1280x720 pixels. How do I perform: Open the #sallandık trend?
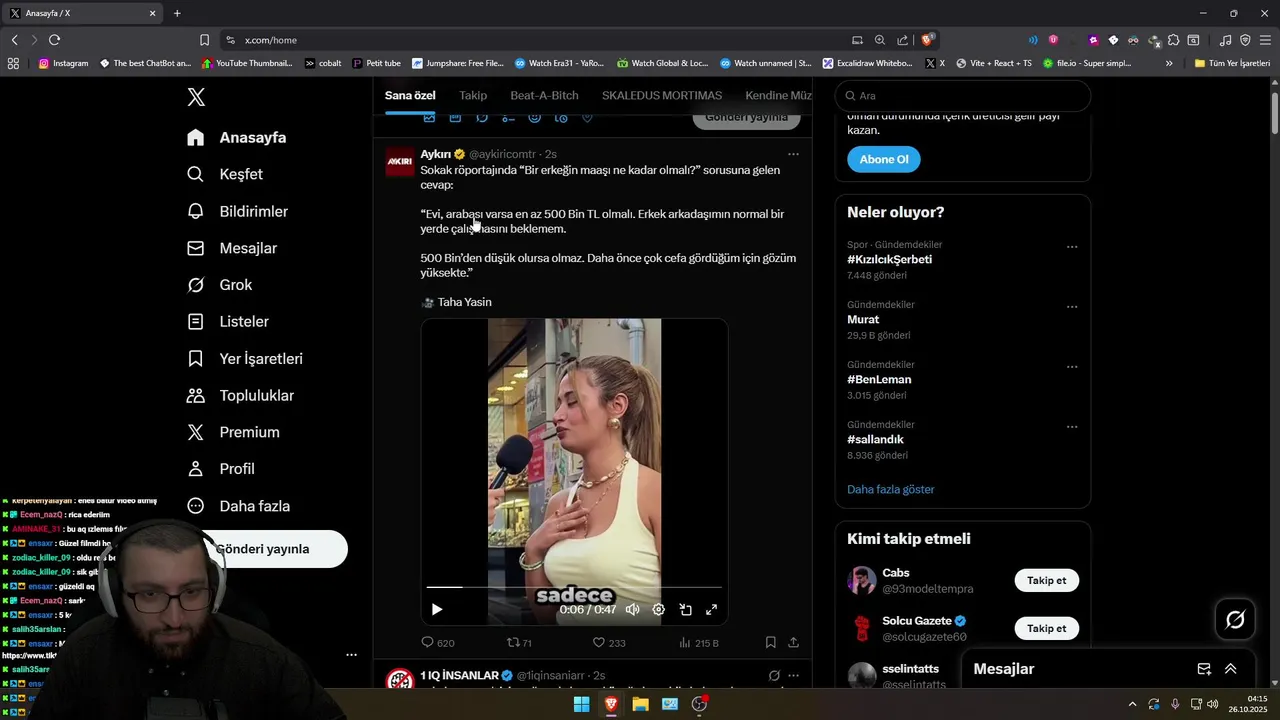pyautogui.click(x=875, y=439)
